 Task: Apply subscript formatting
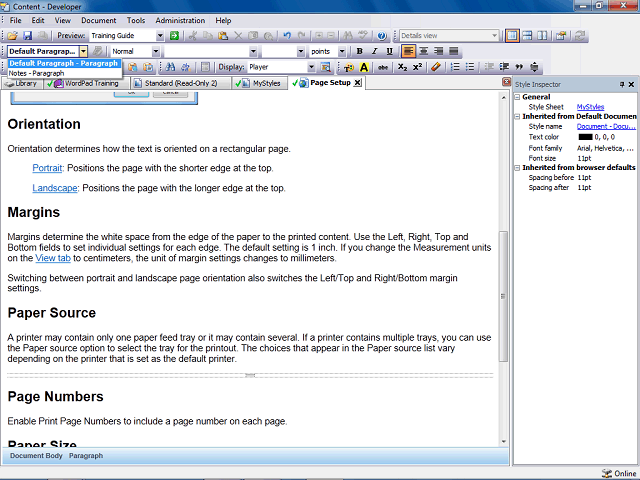[402, 67]
